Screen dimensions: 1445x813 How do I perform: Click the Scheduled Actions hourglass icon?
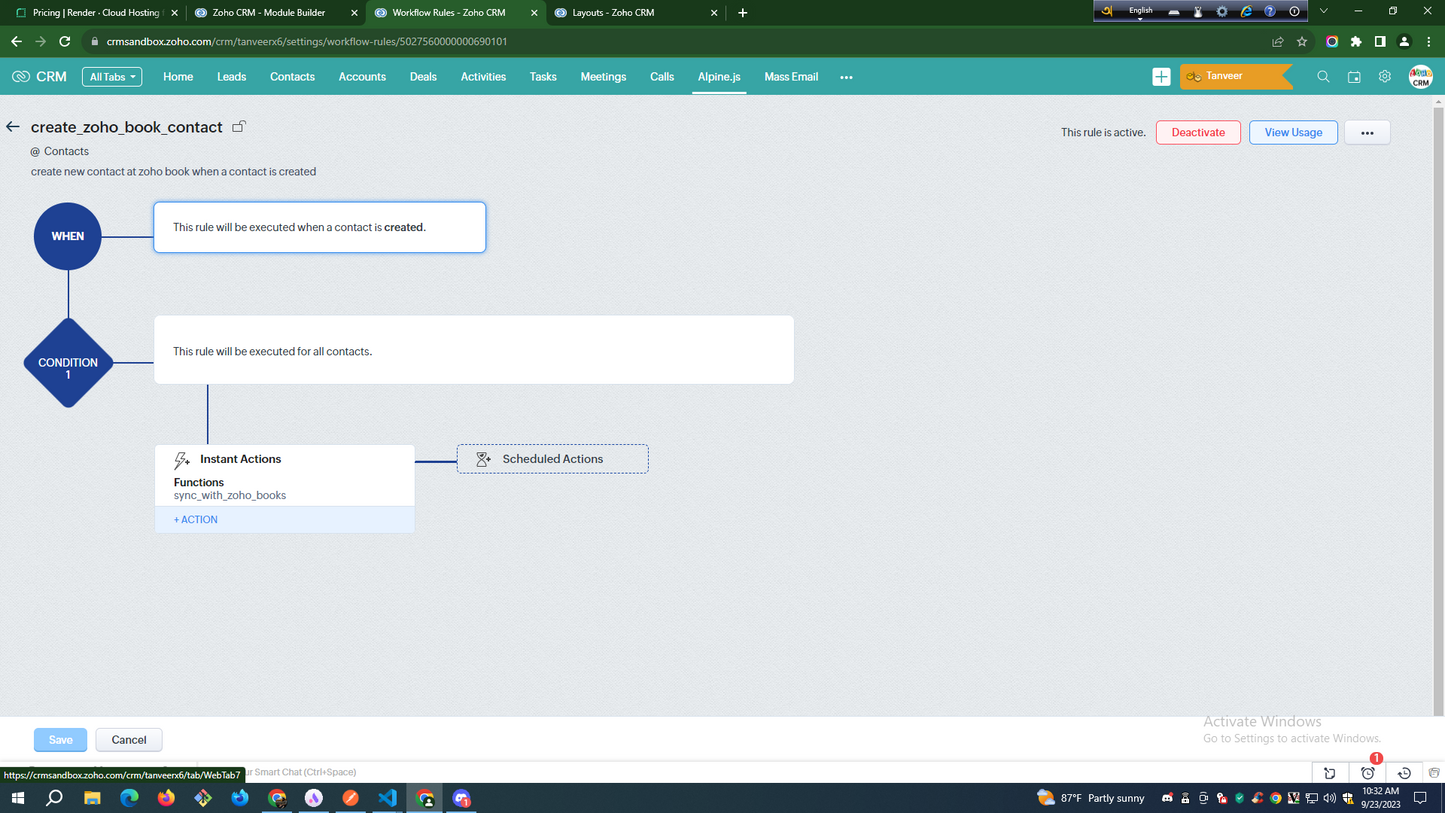point(483,459)
